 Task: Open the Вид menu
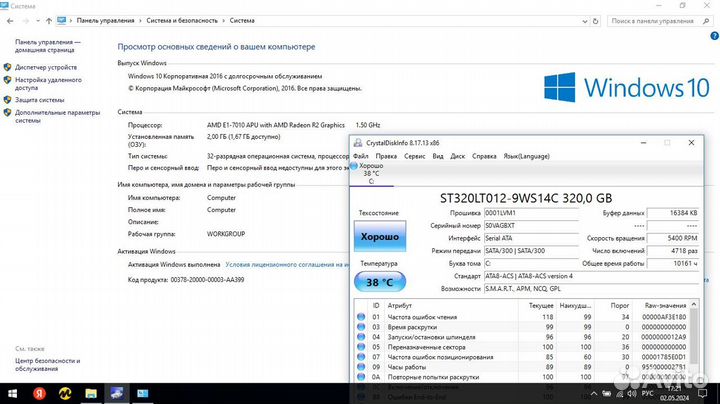(x=438, y=156)
